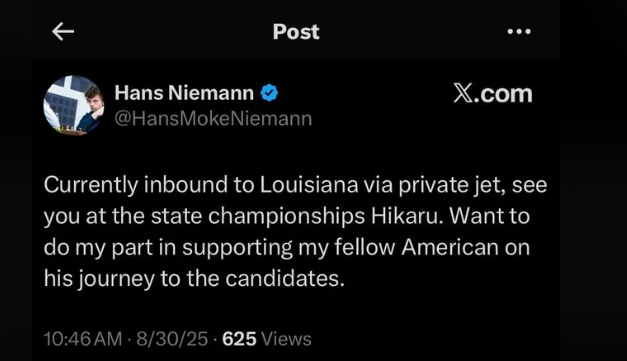
Task: Open the three-dot more options menu
Action: [519, 32]
